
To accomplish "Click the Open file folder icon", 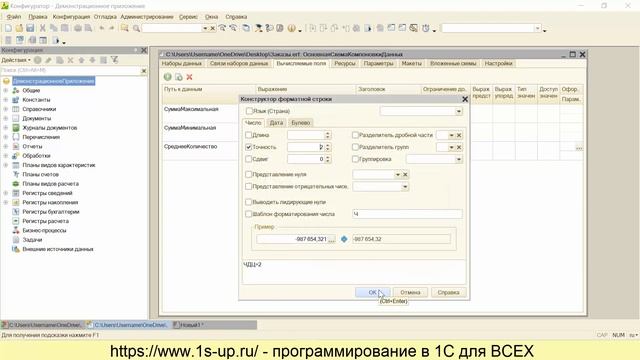I will 19,28.
